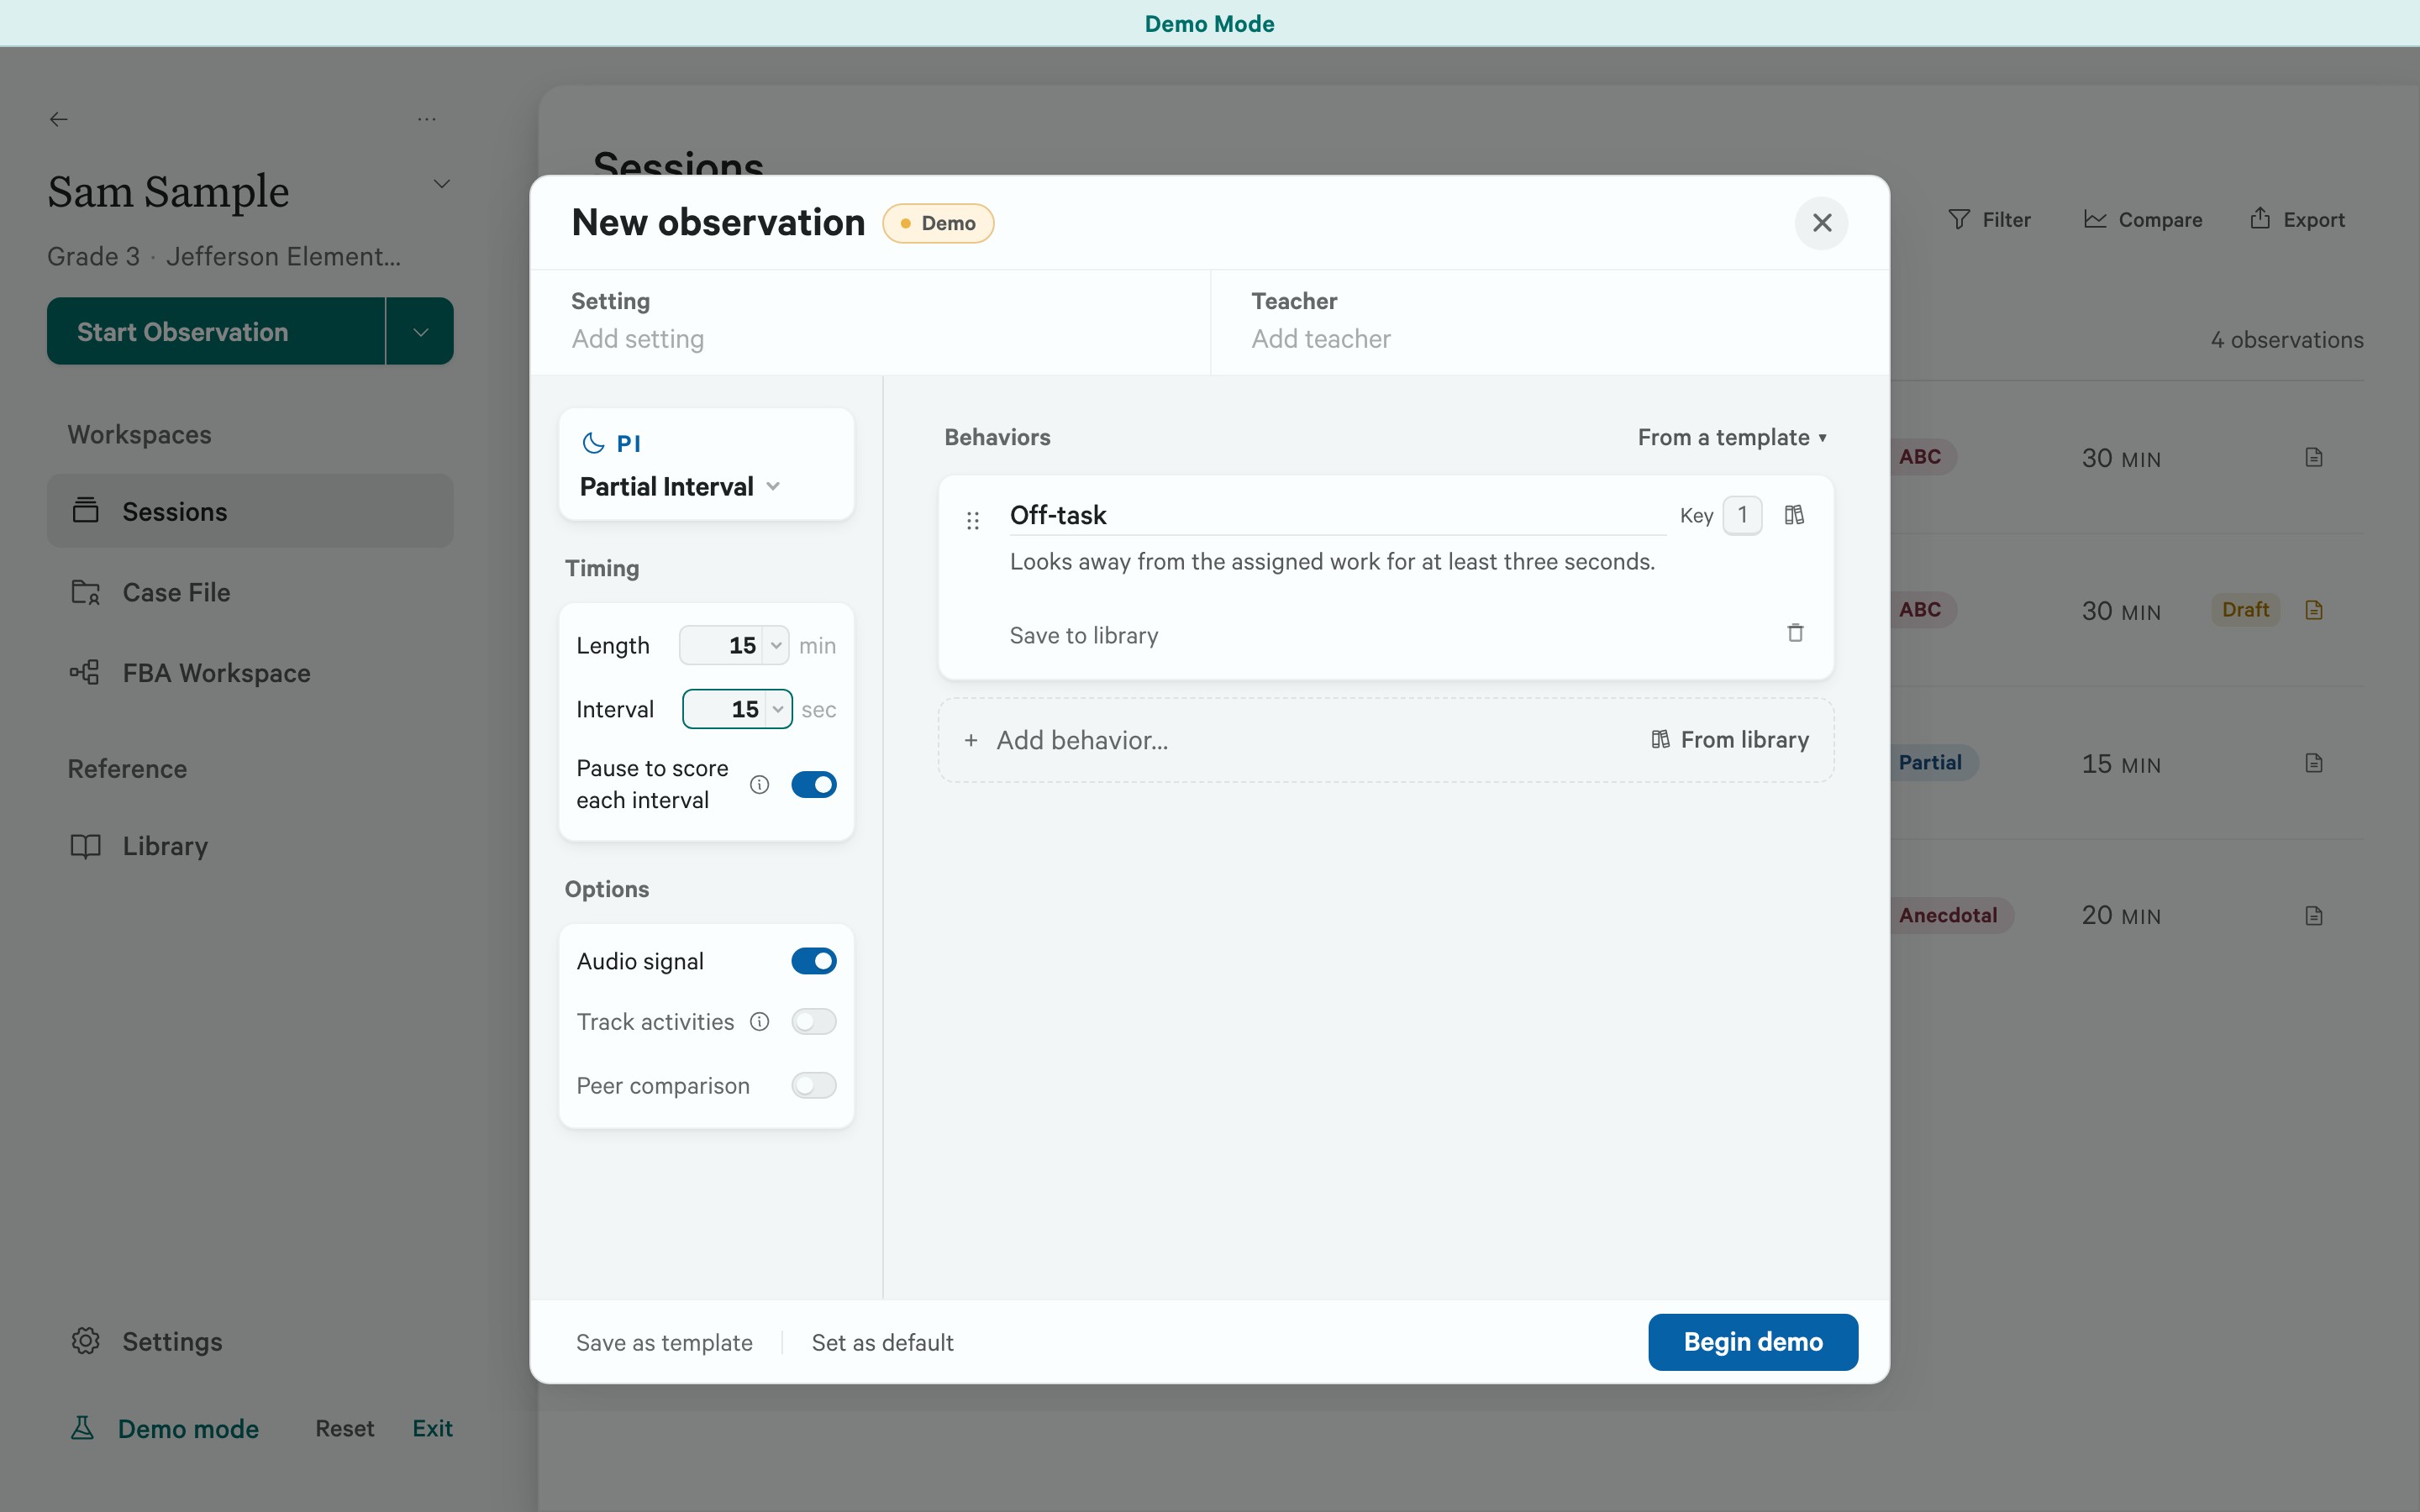Turn off the Audio signal switch

813,961
